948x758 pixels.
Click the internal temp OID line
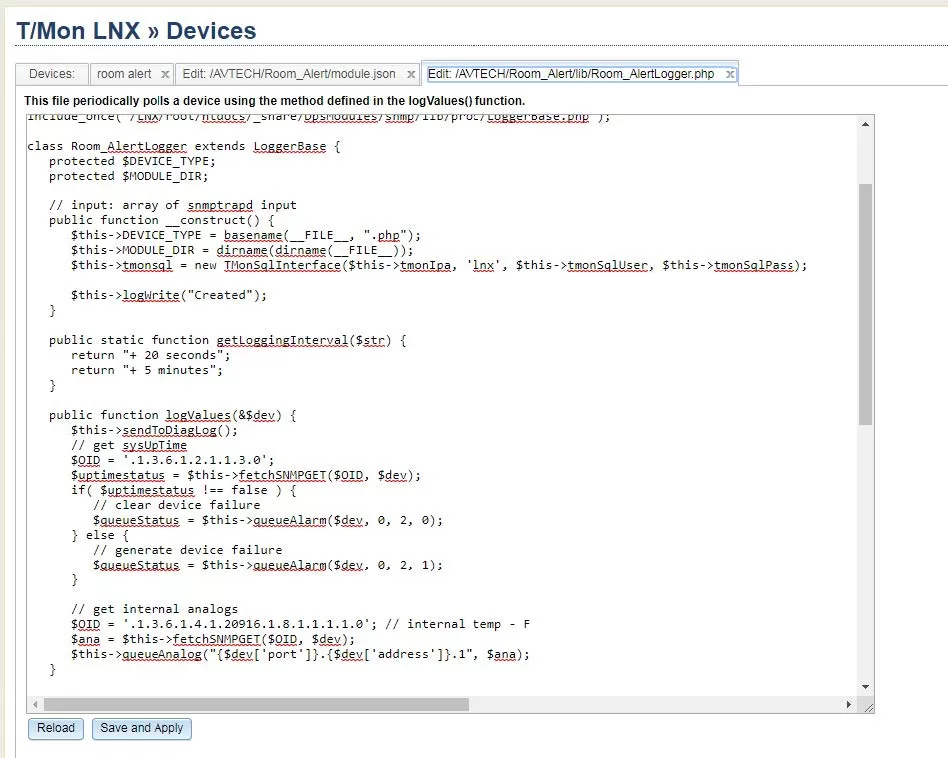(300, 624)
